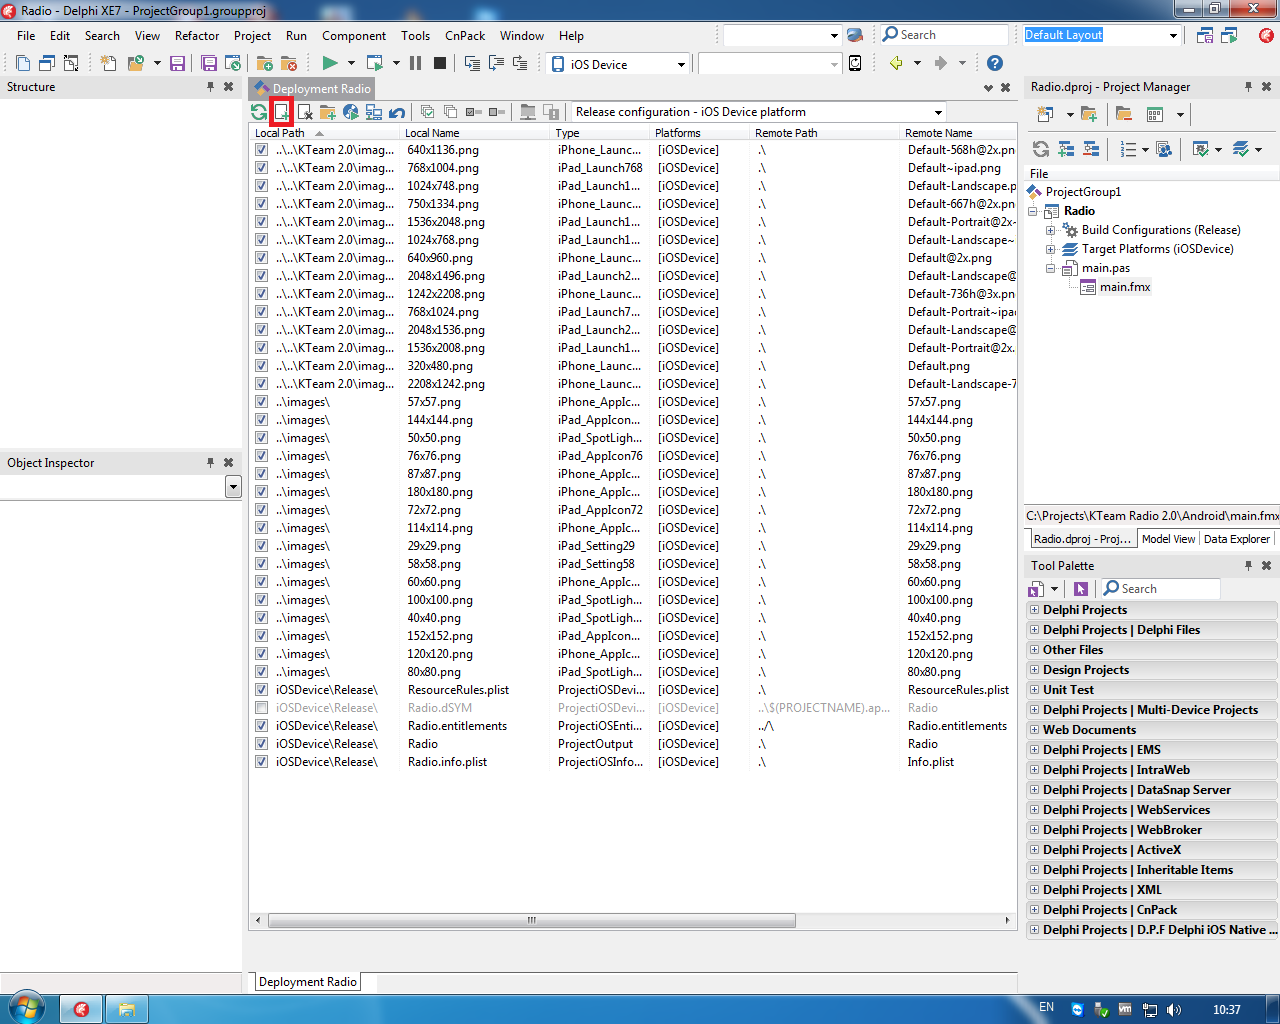This screenshot has width=1280, height=1024.
Task: Open the Release configuration platform dropdown
Action: pos(938,112)
